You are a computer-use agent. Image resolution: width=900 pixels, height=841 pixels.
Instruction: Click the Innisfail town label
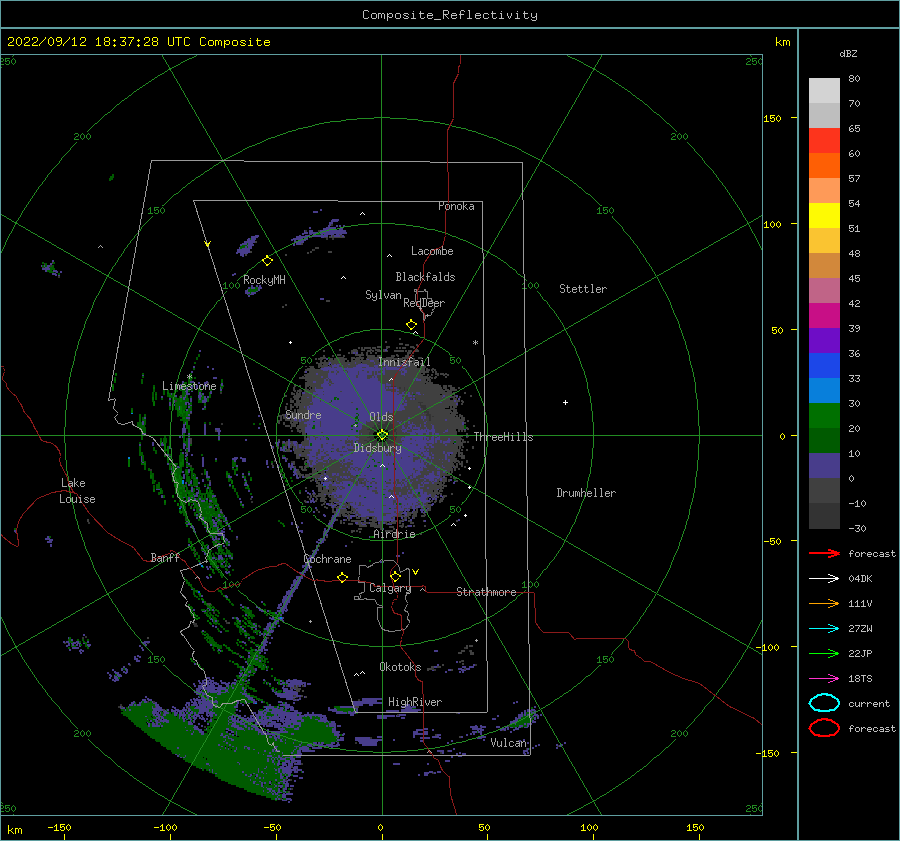click(404, 362)
